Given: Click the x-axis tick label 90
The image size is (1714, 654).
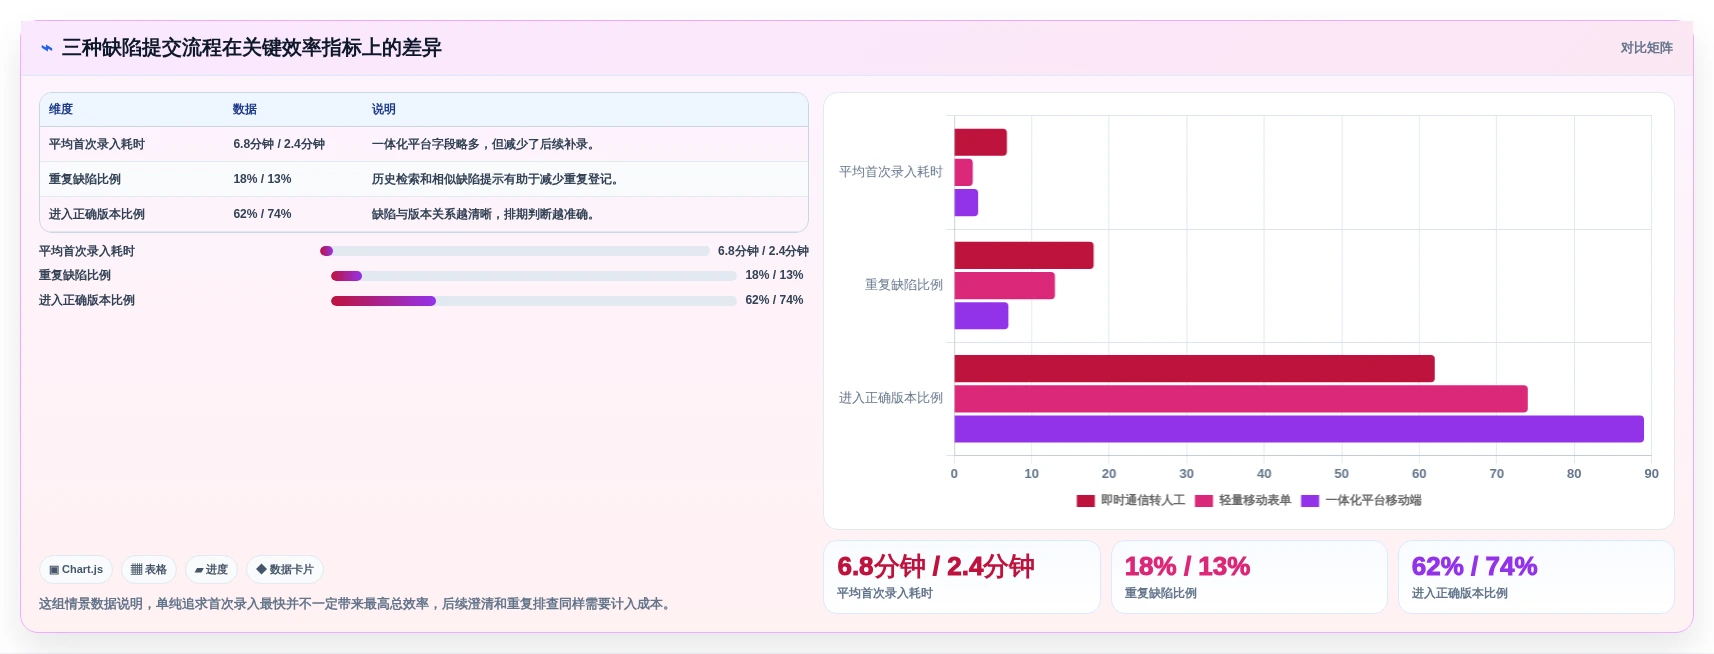Looking at the screenshot, I should click(1651, 474).
